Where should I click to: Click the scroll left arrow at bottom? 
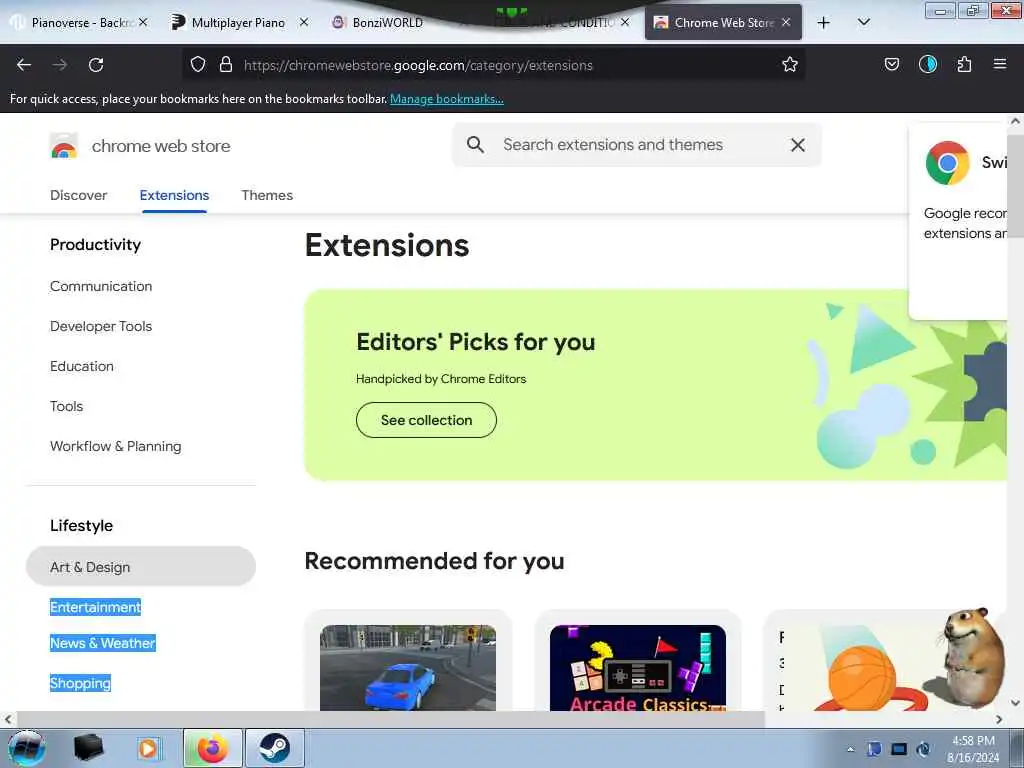click(8, 719)
